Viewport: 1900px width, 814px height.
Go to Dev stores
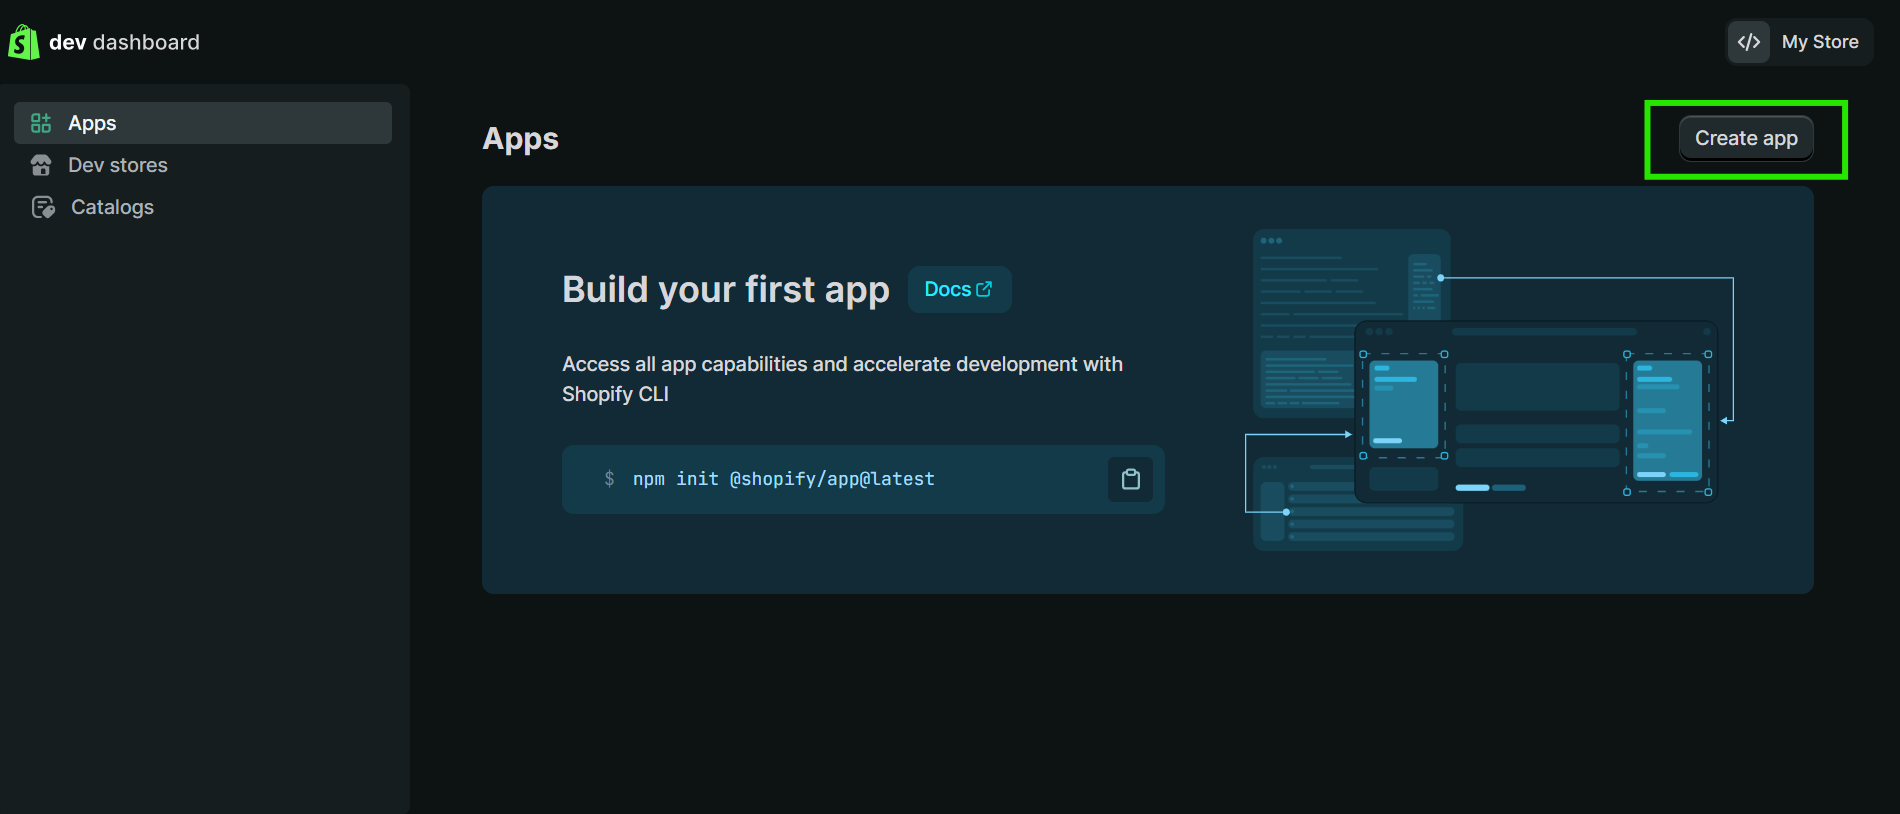[x=118, y=165]
